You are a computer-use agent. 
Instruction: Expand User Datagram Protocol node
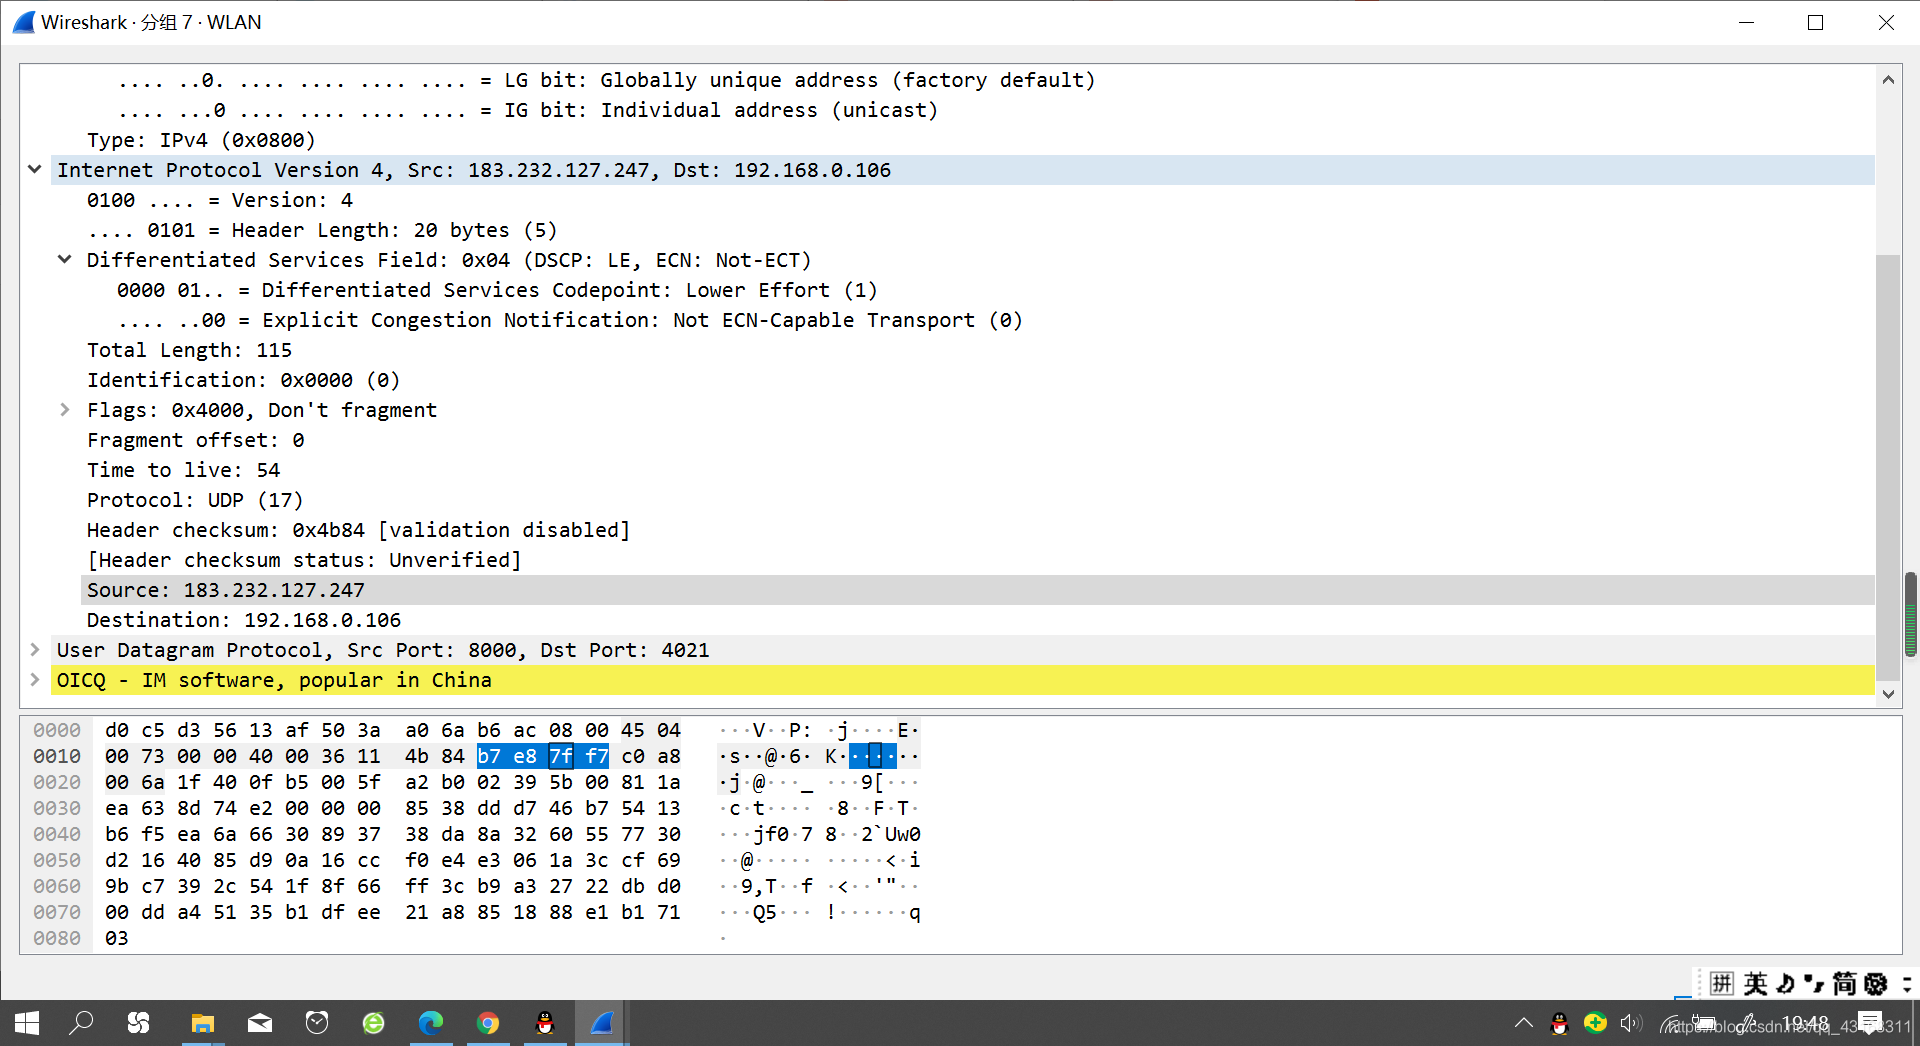(35, 650)
